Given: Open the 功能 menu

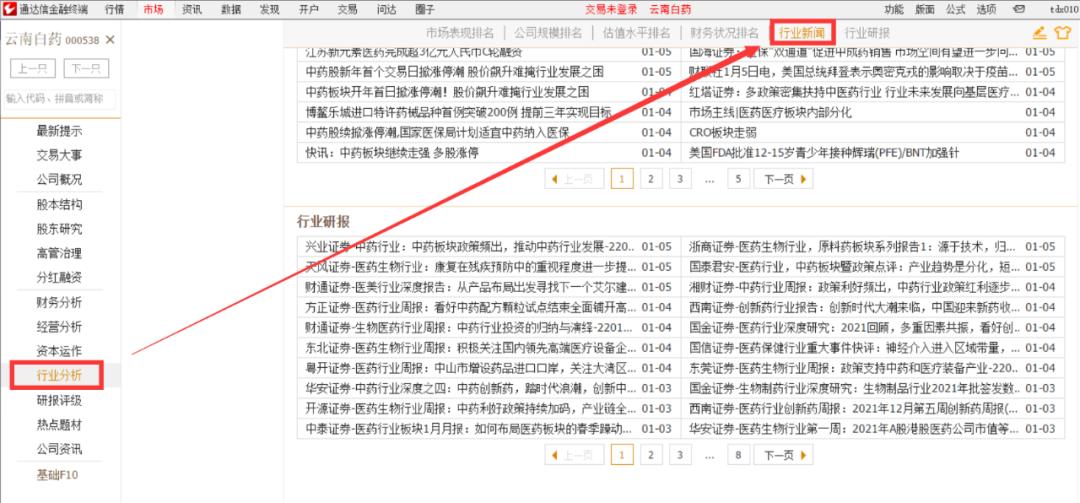Looking at the screenshot, I should coord(894,9).
